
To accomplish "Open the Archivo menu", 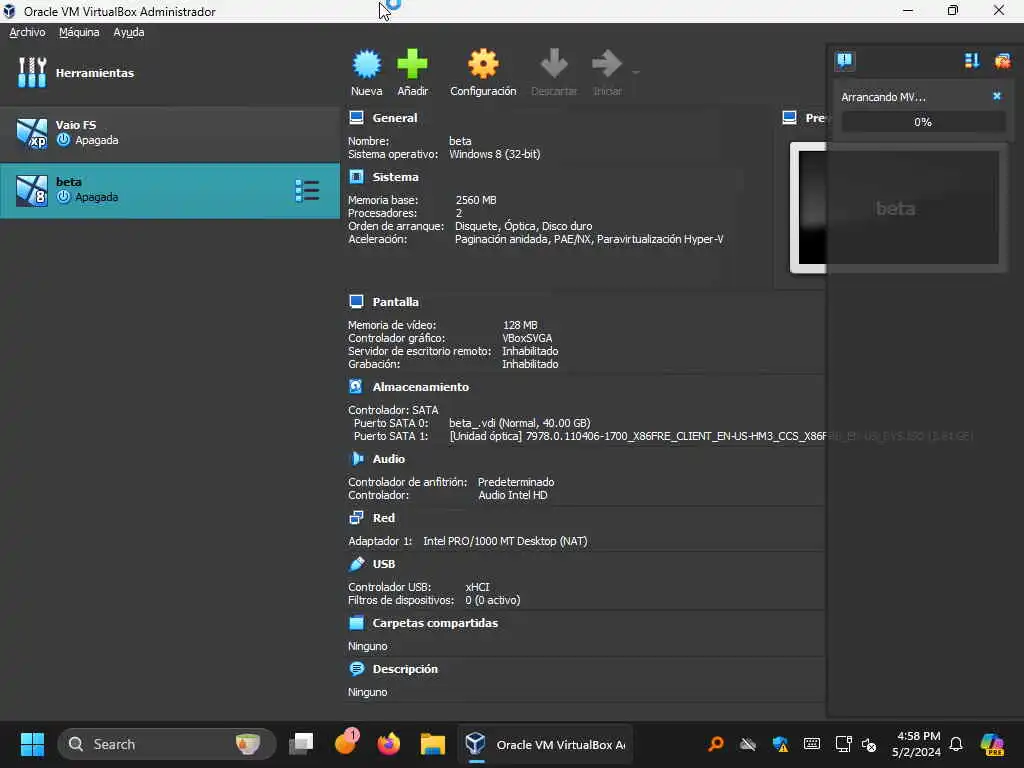I will click(x=27, y=32).
